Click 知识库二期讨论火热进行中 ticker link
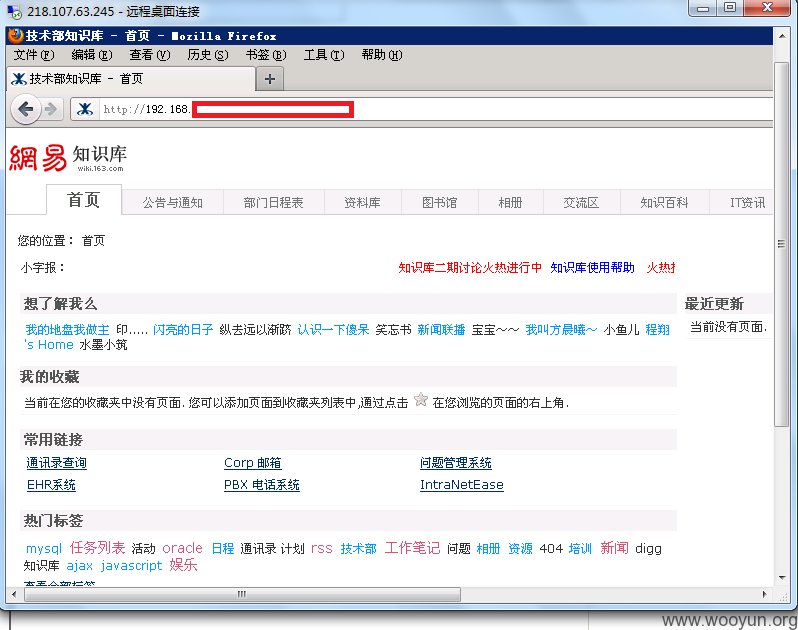Image resolution: width=798 pixels, height=630 pixels. (470, 268)
